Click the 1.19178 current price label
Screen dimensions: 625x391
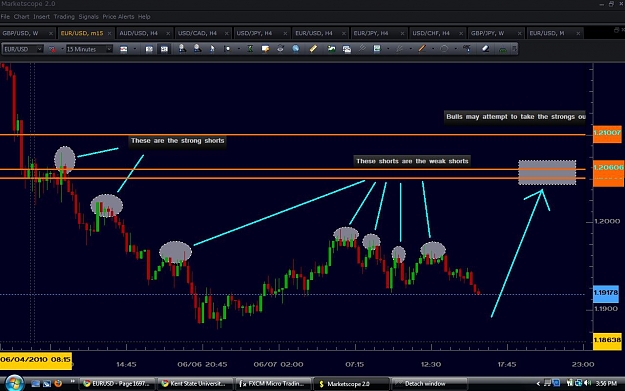coord(606,293)
